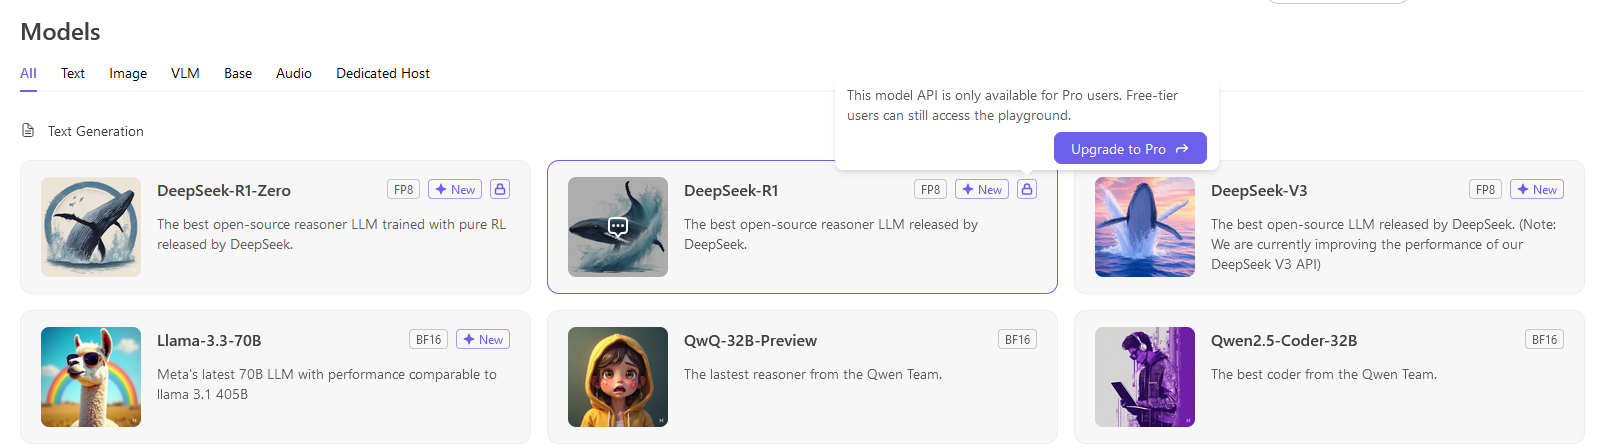Open the Llama-3.3-70B model title
This screenshot has width=1623, height=448.
[209, 340]
